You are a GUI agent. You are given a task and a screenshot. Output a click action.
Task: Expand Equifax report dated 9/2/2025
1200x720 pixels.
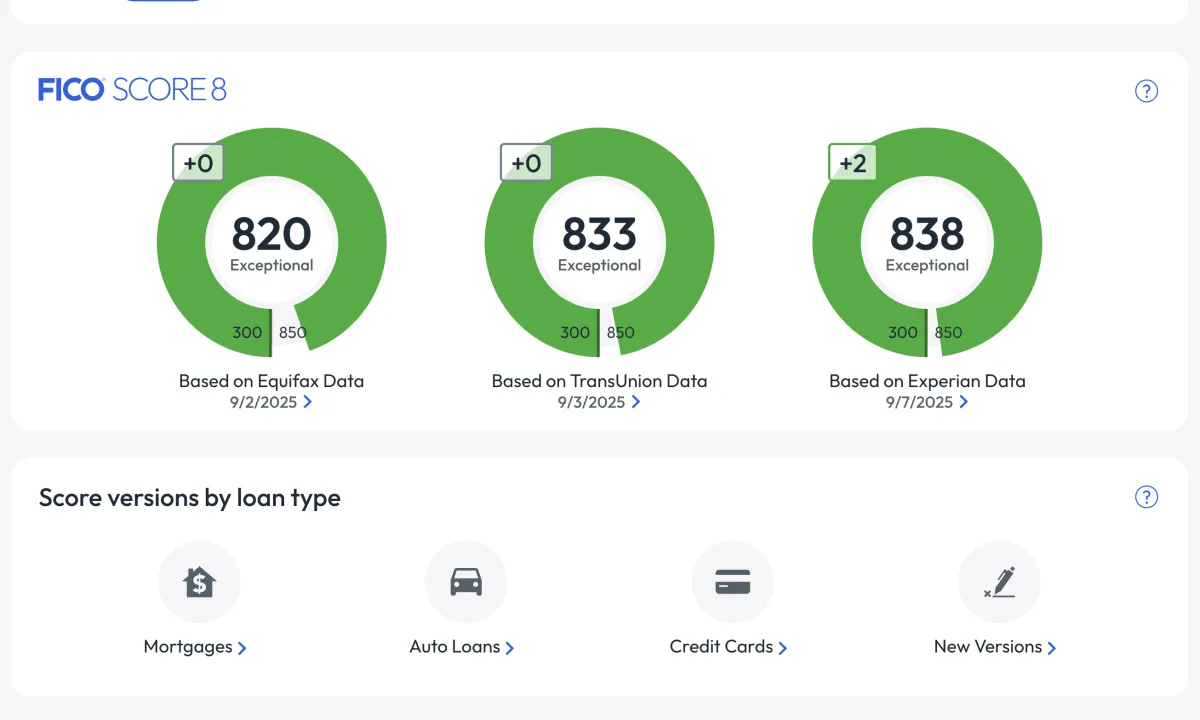coord(272,402)
